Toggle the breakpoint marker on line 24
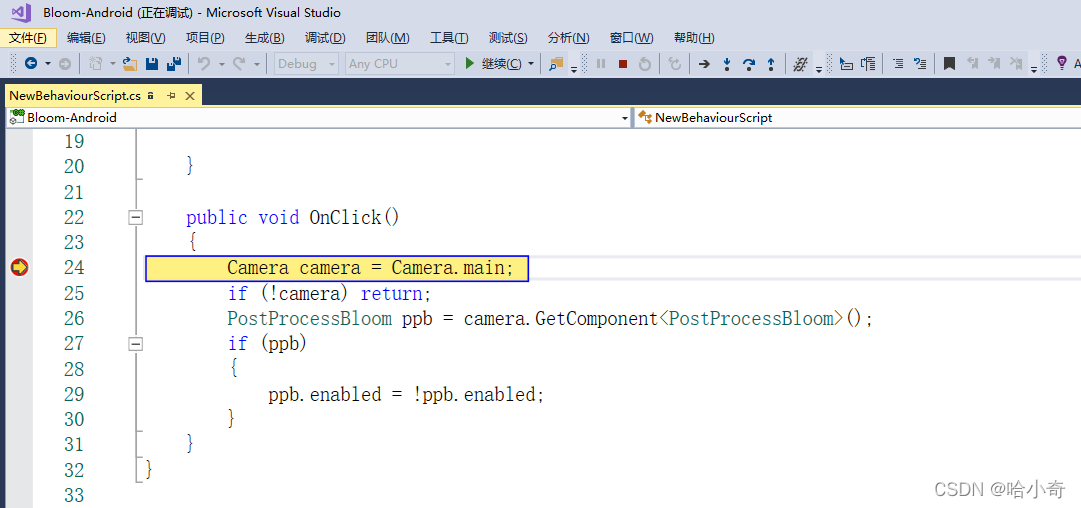 click(19, 267)
